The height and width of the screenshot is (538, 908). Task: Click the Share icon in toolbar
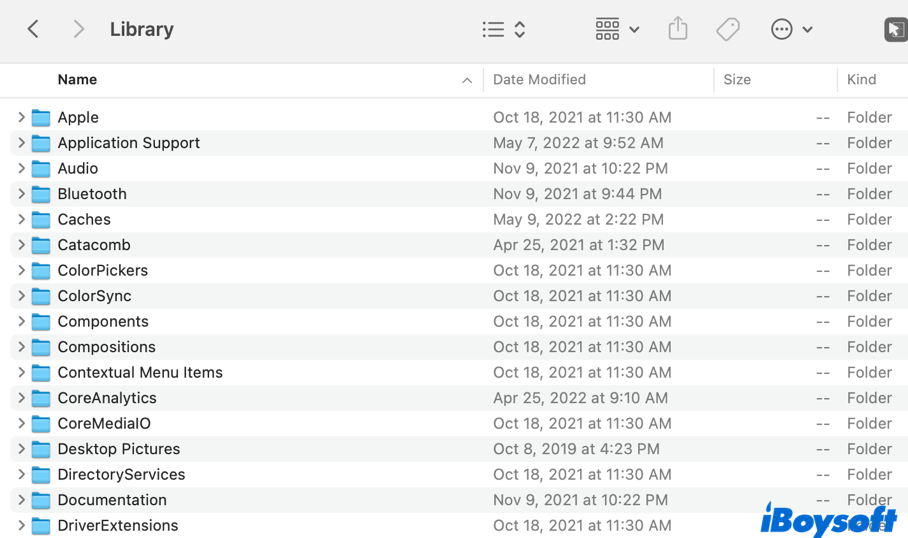click(678, 29)
